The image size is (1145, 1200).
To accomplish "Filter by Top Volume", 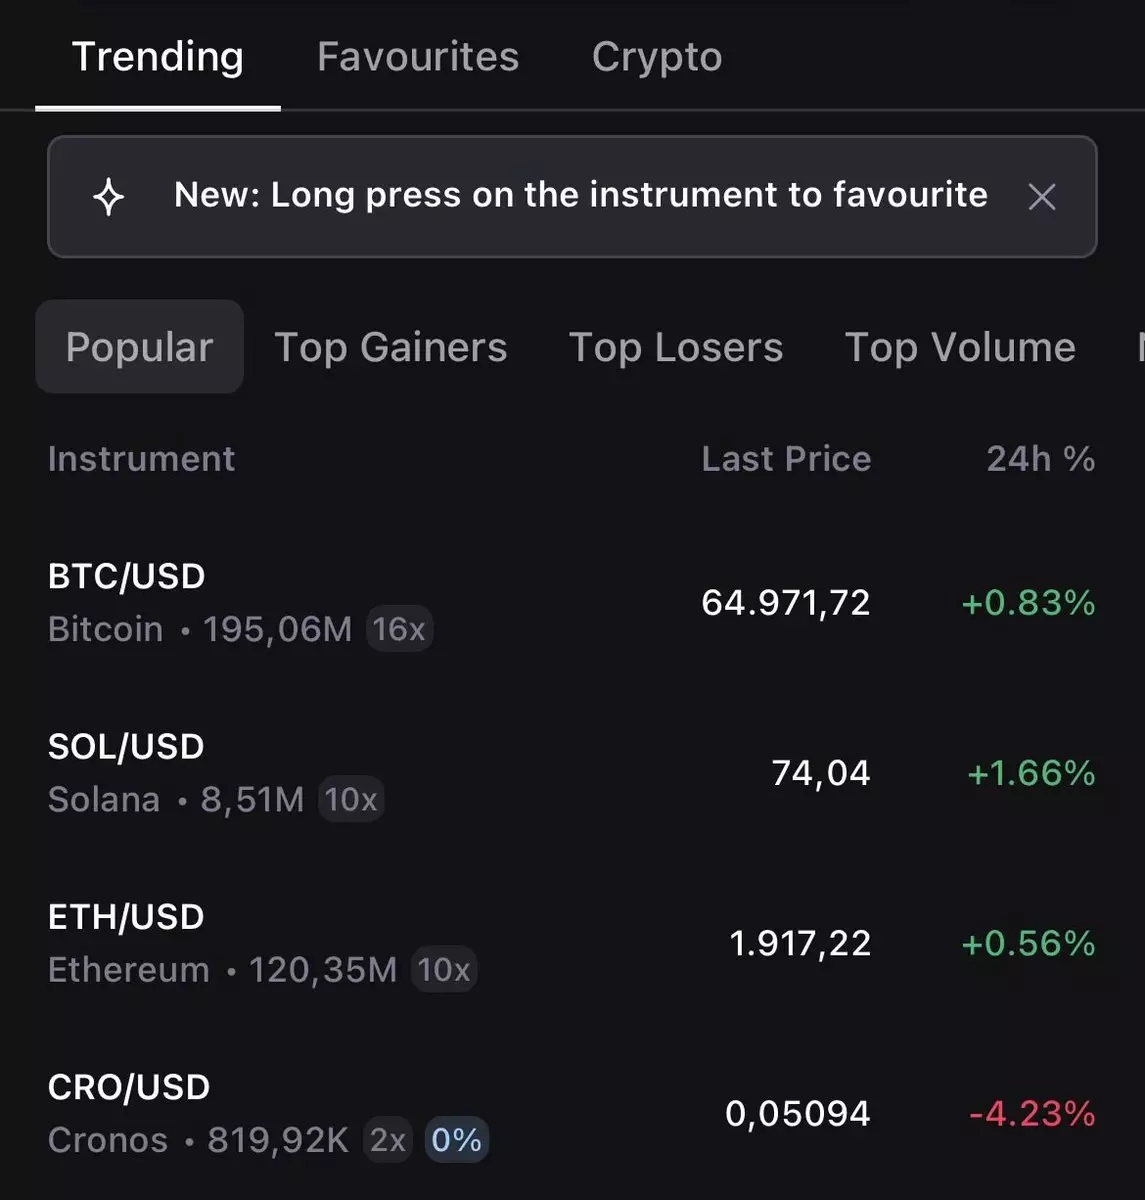I will (x=960, y=348).
